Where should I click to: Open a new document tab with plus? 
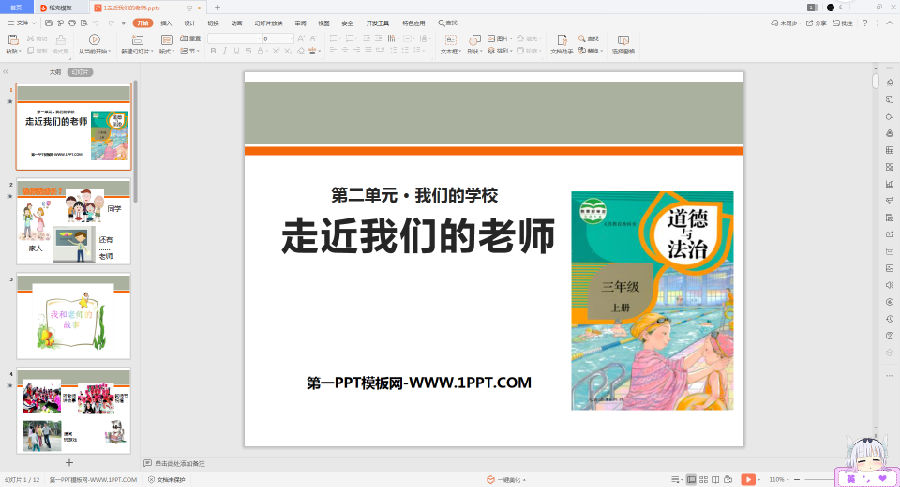217,7
